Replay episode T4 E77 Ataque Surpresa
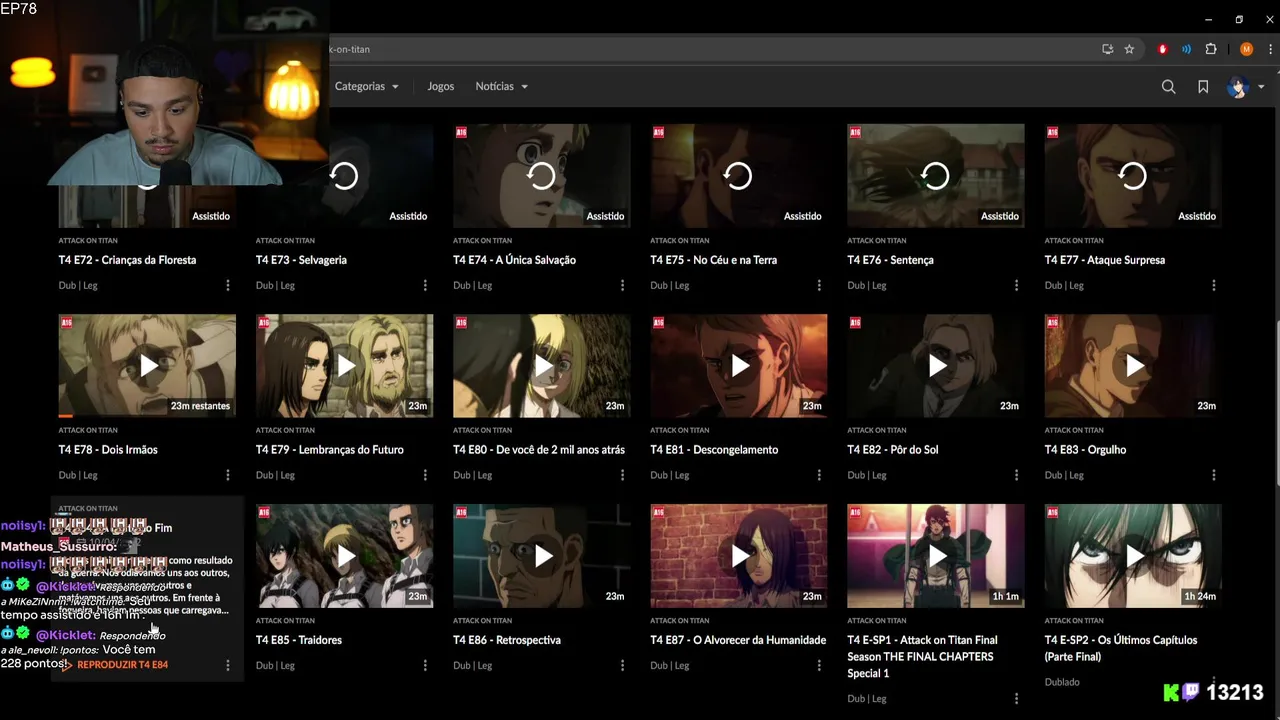The image size is (1280, 720). point(1133,176)
